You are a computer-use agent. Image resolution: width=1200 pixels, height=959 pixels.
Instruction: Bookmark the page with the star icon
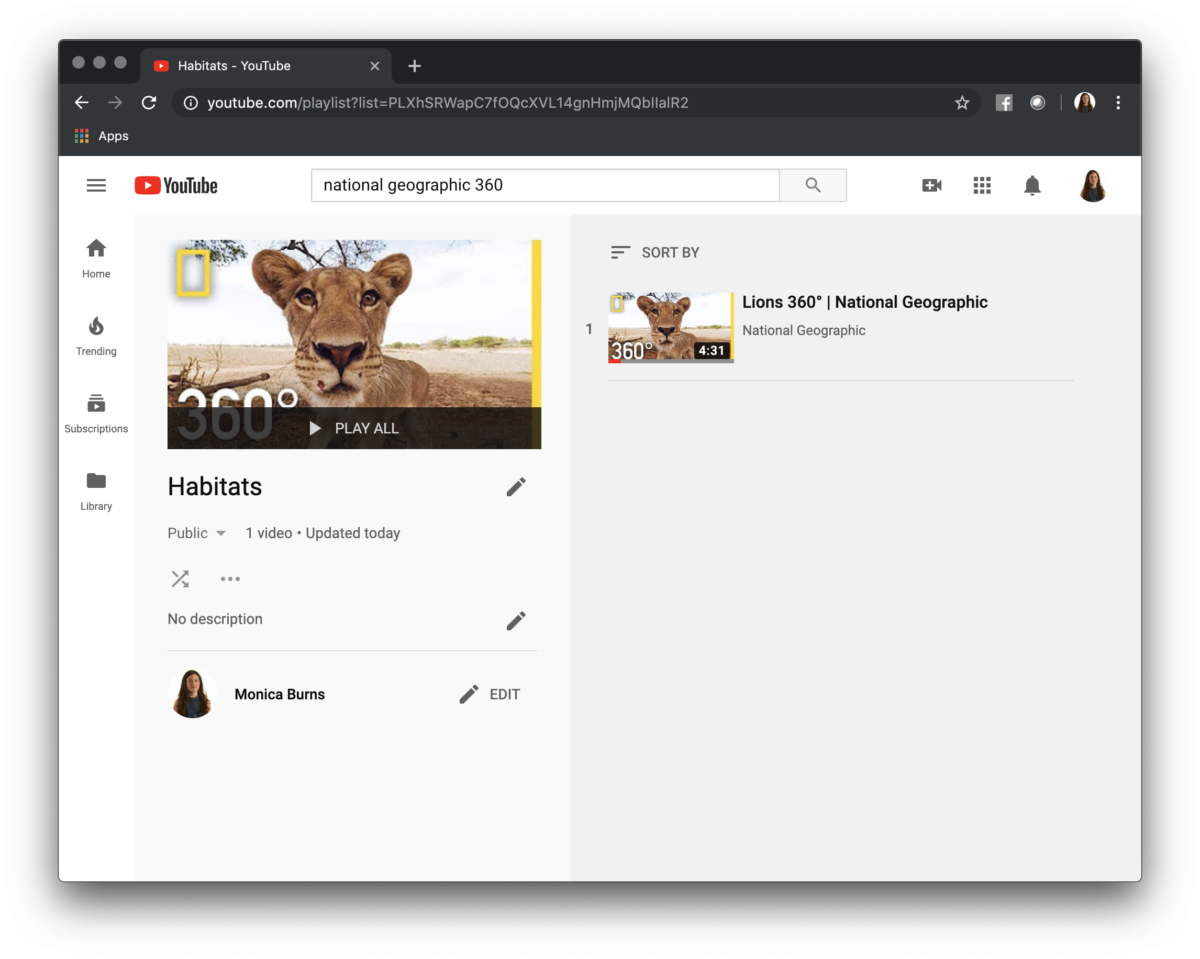tap(961, 102)
